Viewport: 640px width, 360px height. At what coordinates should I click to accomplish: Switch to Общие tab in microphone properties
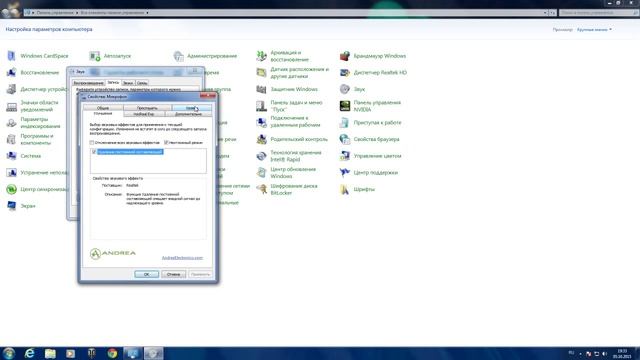[103, 108]
